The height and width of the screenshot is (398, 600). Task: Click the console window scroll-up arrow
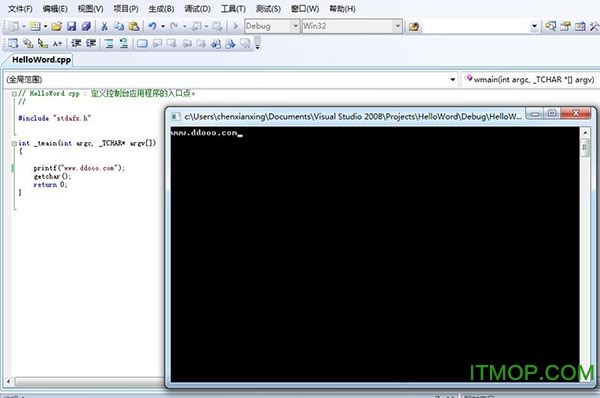585,133
